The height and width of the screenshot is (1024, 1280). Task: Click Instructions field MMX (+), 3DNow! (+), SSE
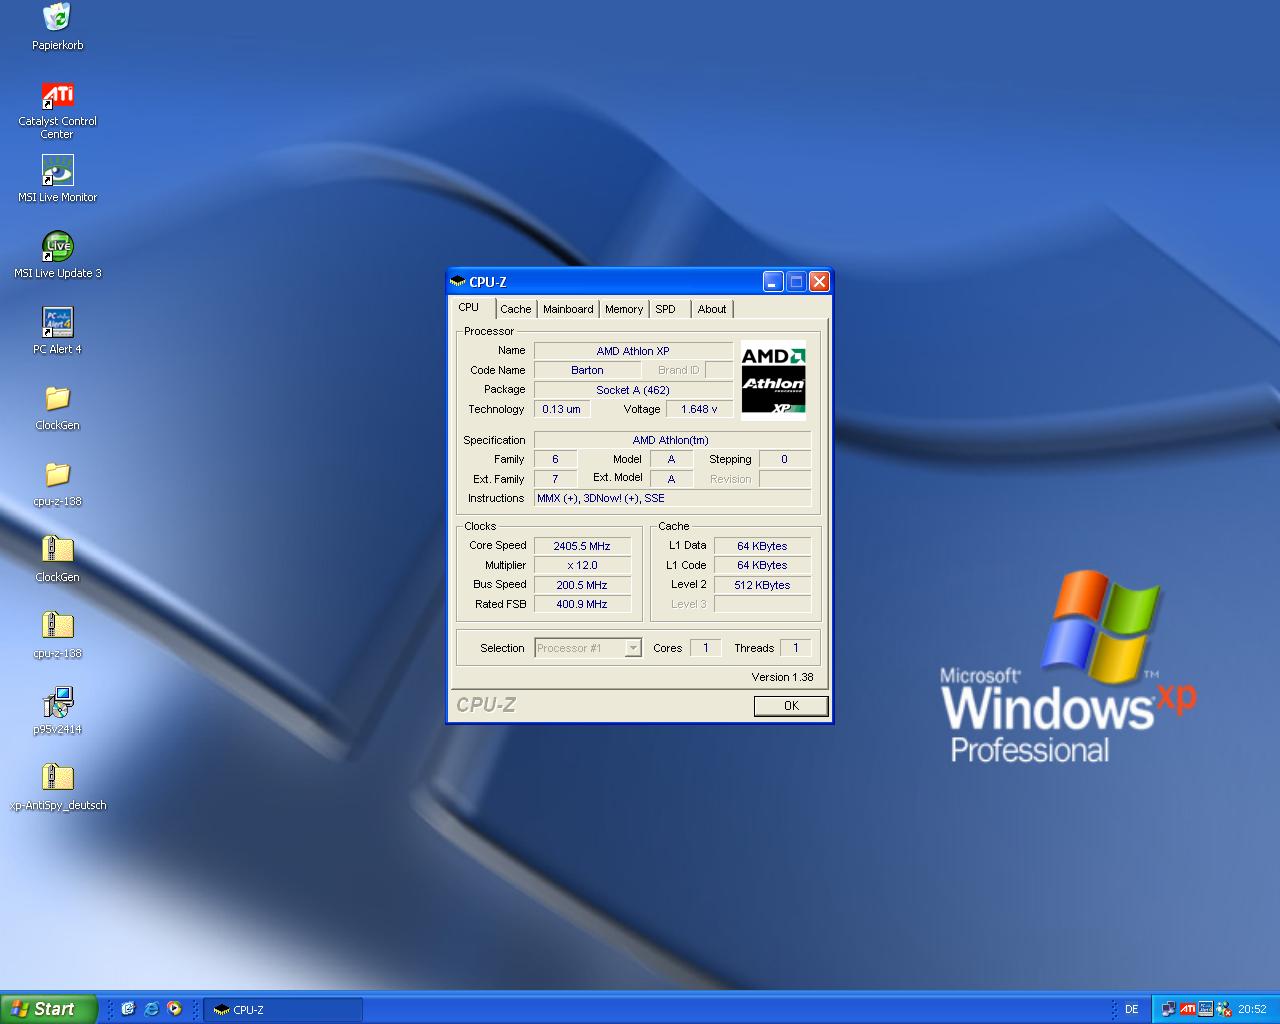[672, 498]
